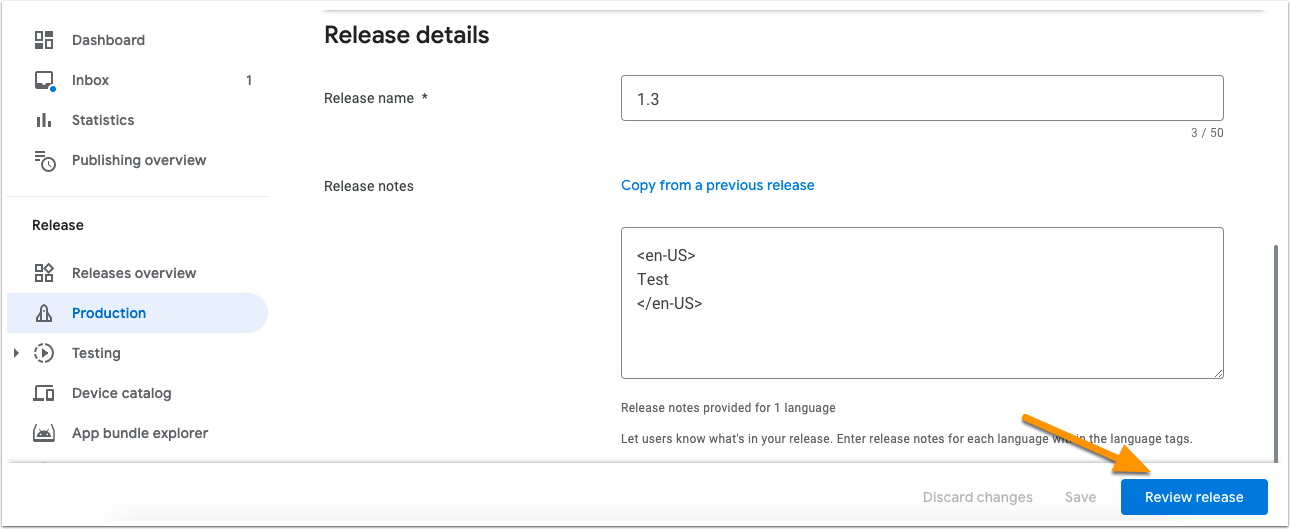Click Discard changes
Viewport: 1290px width, 529px height.
977,497
